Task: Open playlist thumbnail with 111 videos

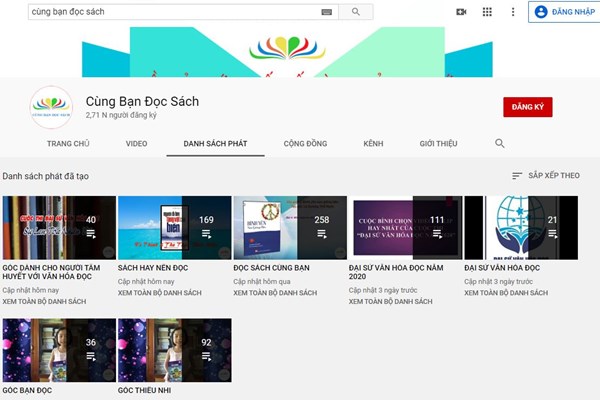Action: [x=406, y=228]
